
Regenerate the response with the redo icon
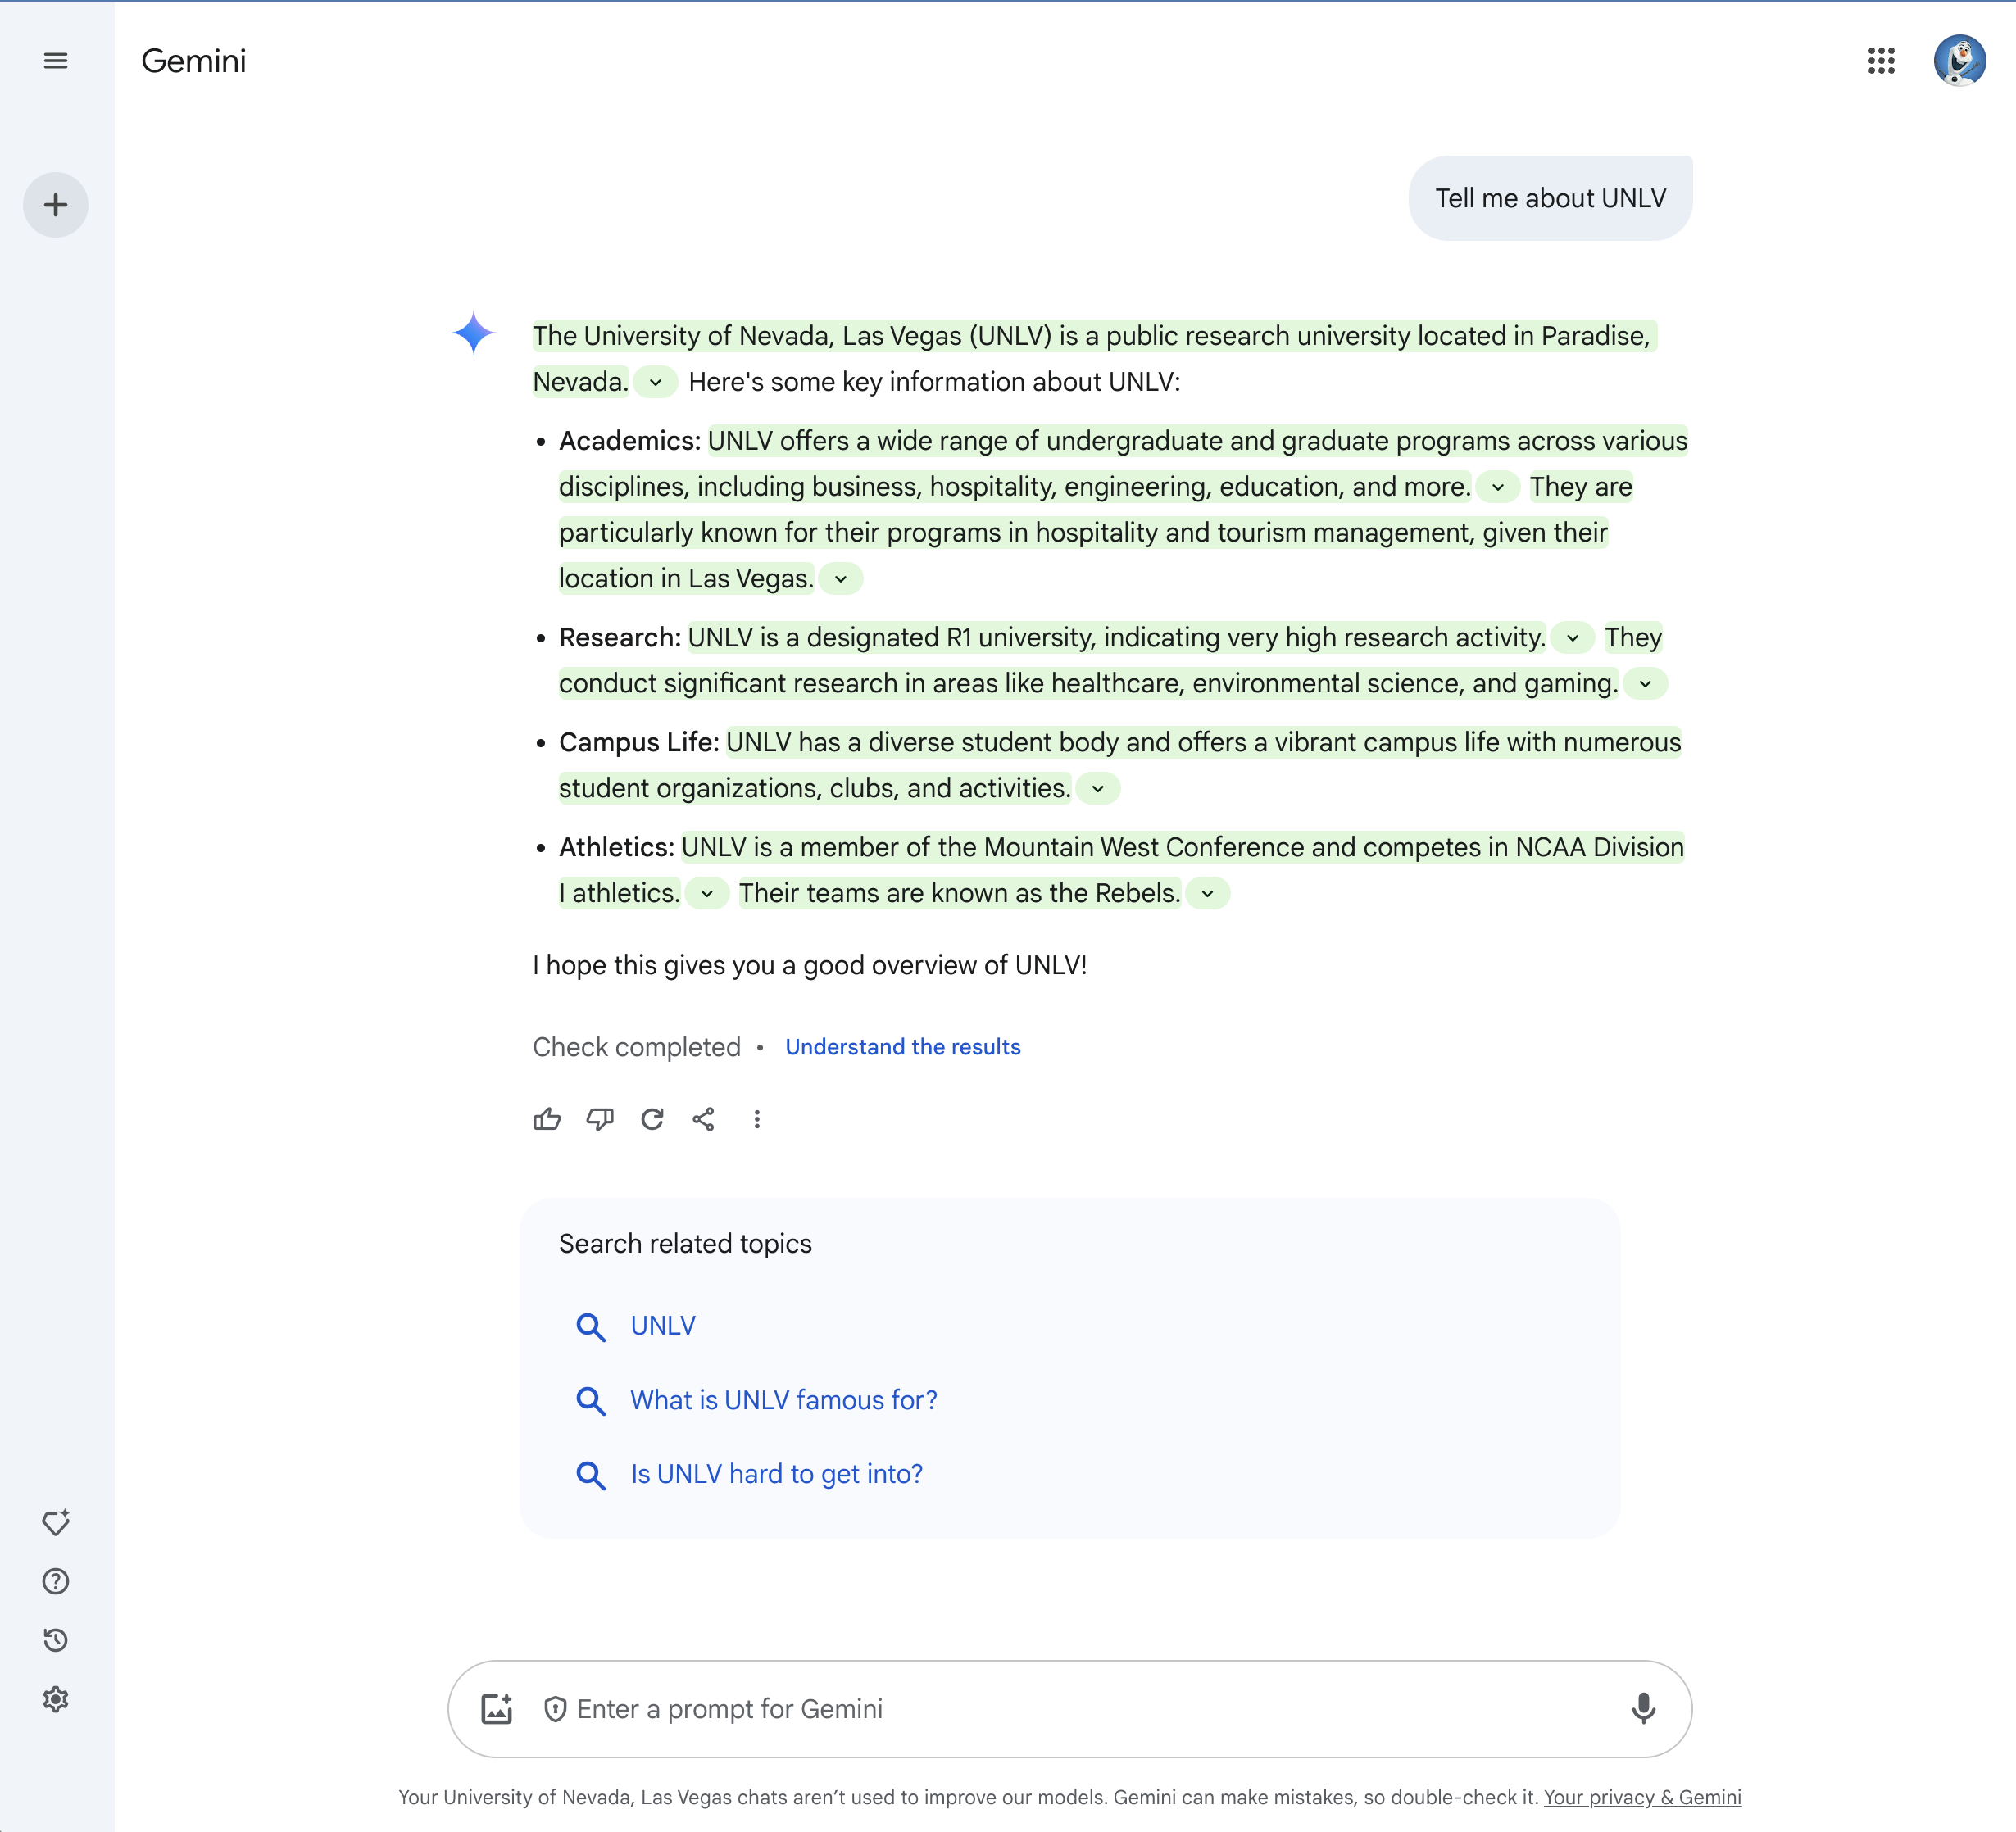[x=652, y=1119]
